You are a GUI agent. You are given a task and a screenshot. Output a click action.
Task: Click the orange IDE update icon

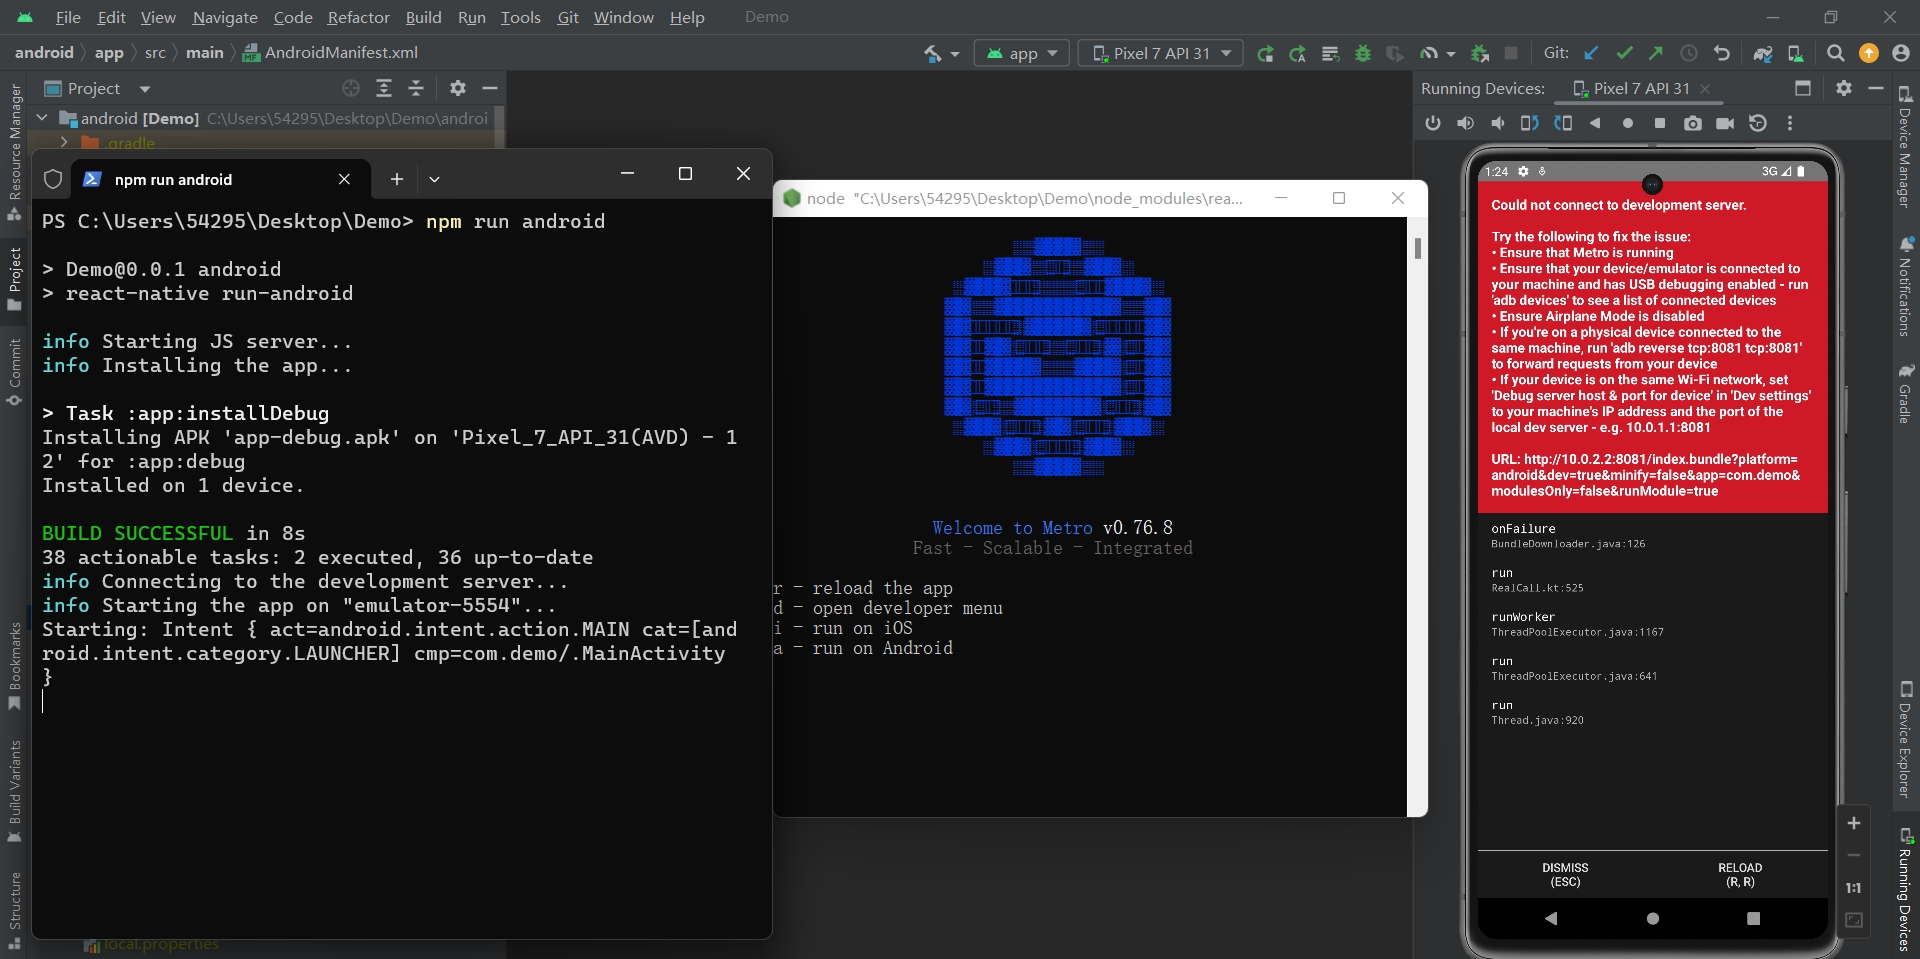click(1868, 53)
